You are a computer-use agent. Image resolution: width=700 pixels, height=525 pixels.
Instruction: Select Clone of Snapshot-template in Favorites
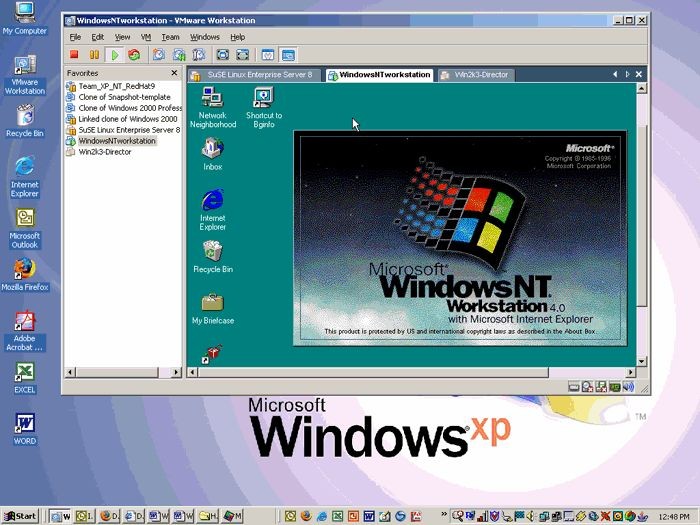(124, 97)
